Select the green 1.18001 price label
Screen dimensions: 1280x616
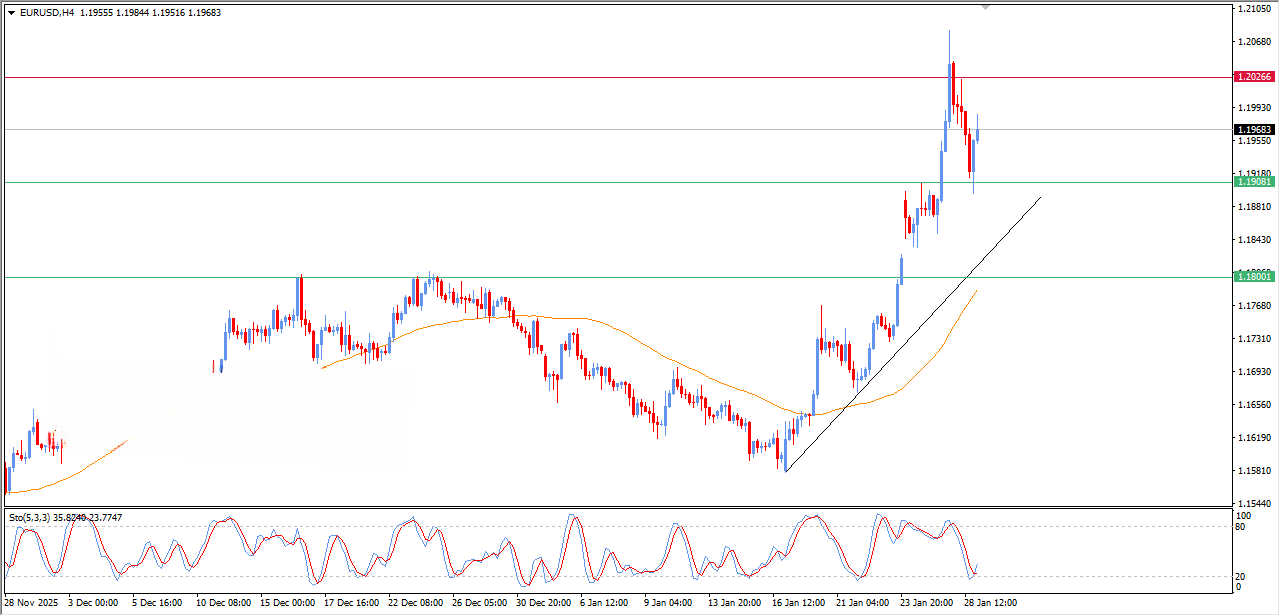click(x=1253, y=277)
